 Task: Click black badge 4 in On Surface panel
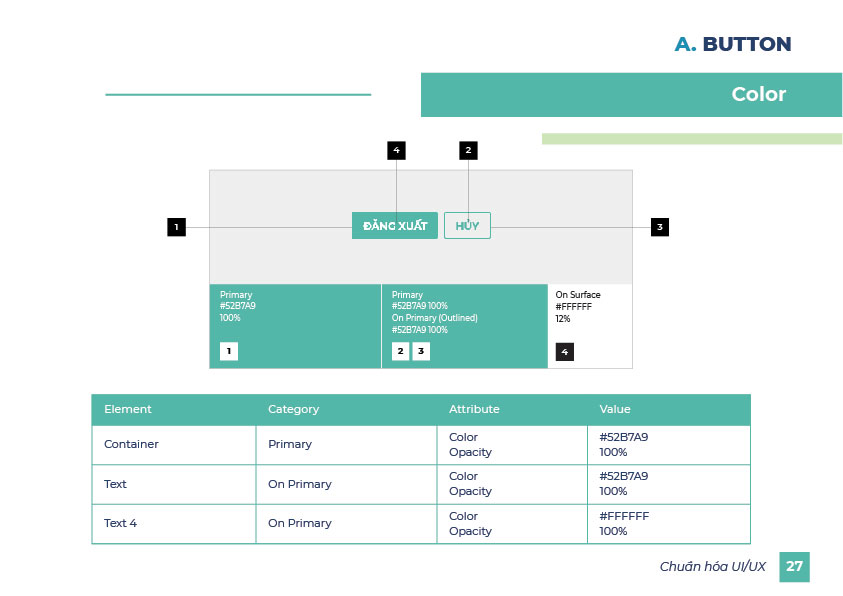pos(565,352)
